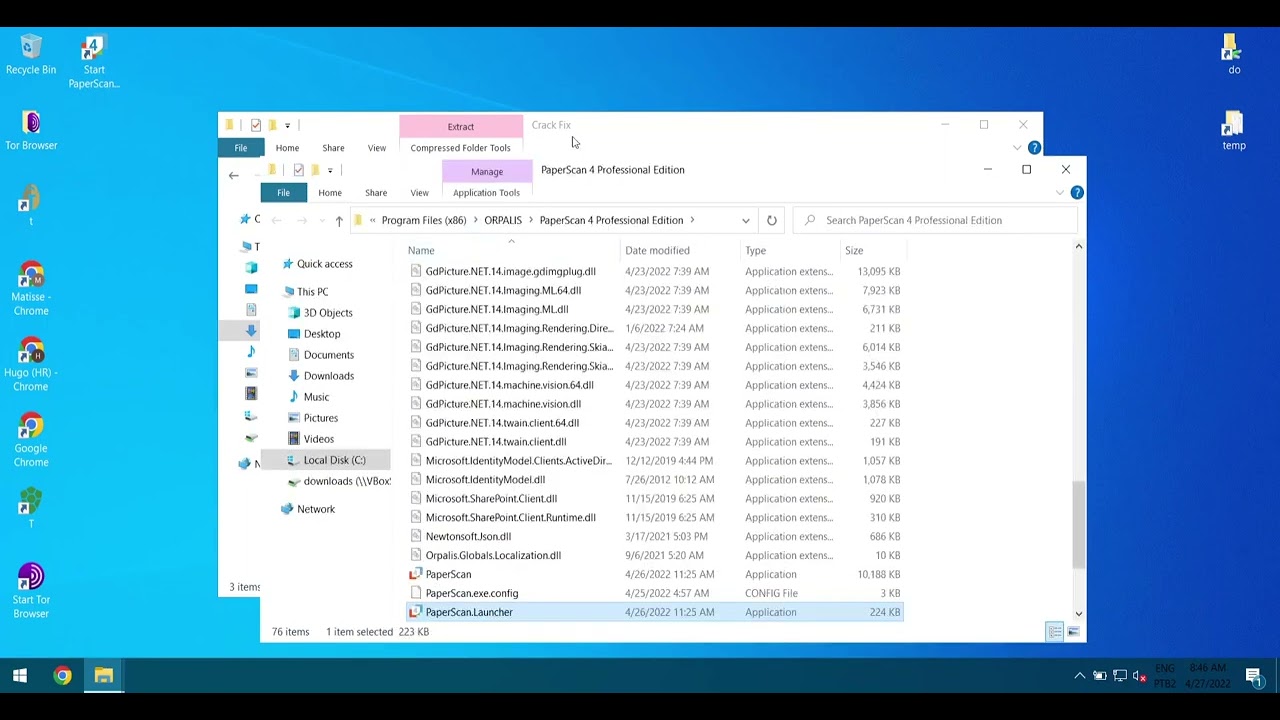Click the file list vertical scrollbar thumb
Image resolution: width=1280 pixels, height=720 pixels.
(1078, 525)
